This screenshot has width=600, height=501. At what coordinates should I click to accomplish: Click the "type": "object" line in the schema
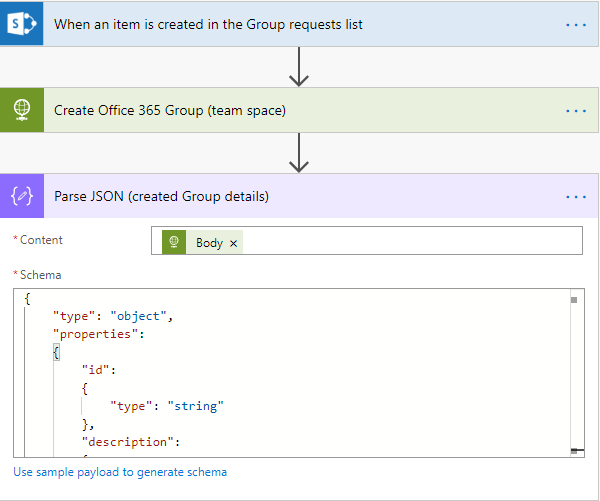(113, 316)
